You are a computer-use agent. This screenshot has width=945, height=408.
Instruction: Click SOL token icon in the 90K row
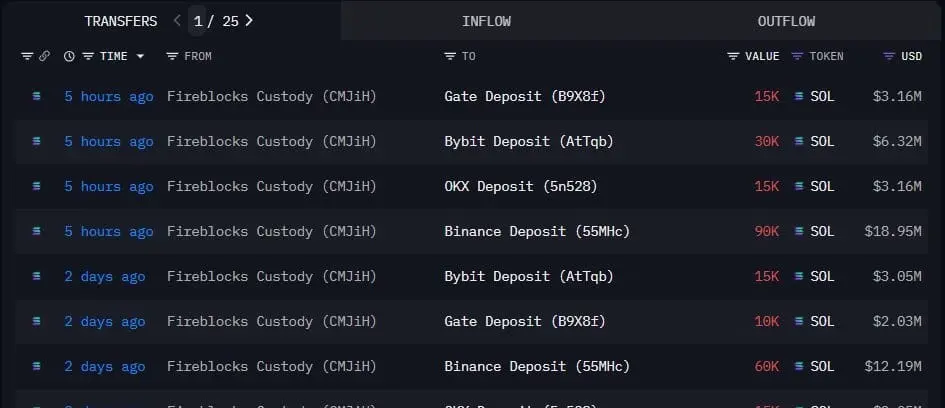tap(799, 231)
